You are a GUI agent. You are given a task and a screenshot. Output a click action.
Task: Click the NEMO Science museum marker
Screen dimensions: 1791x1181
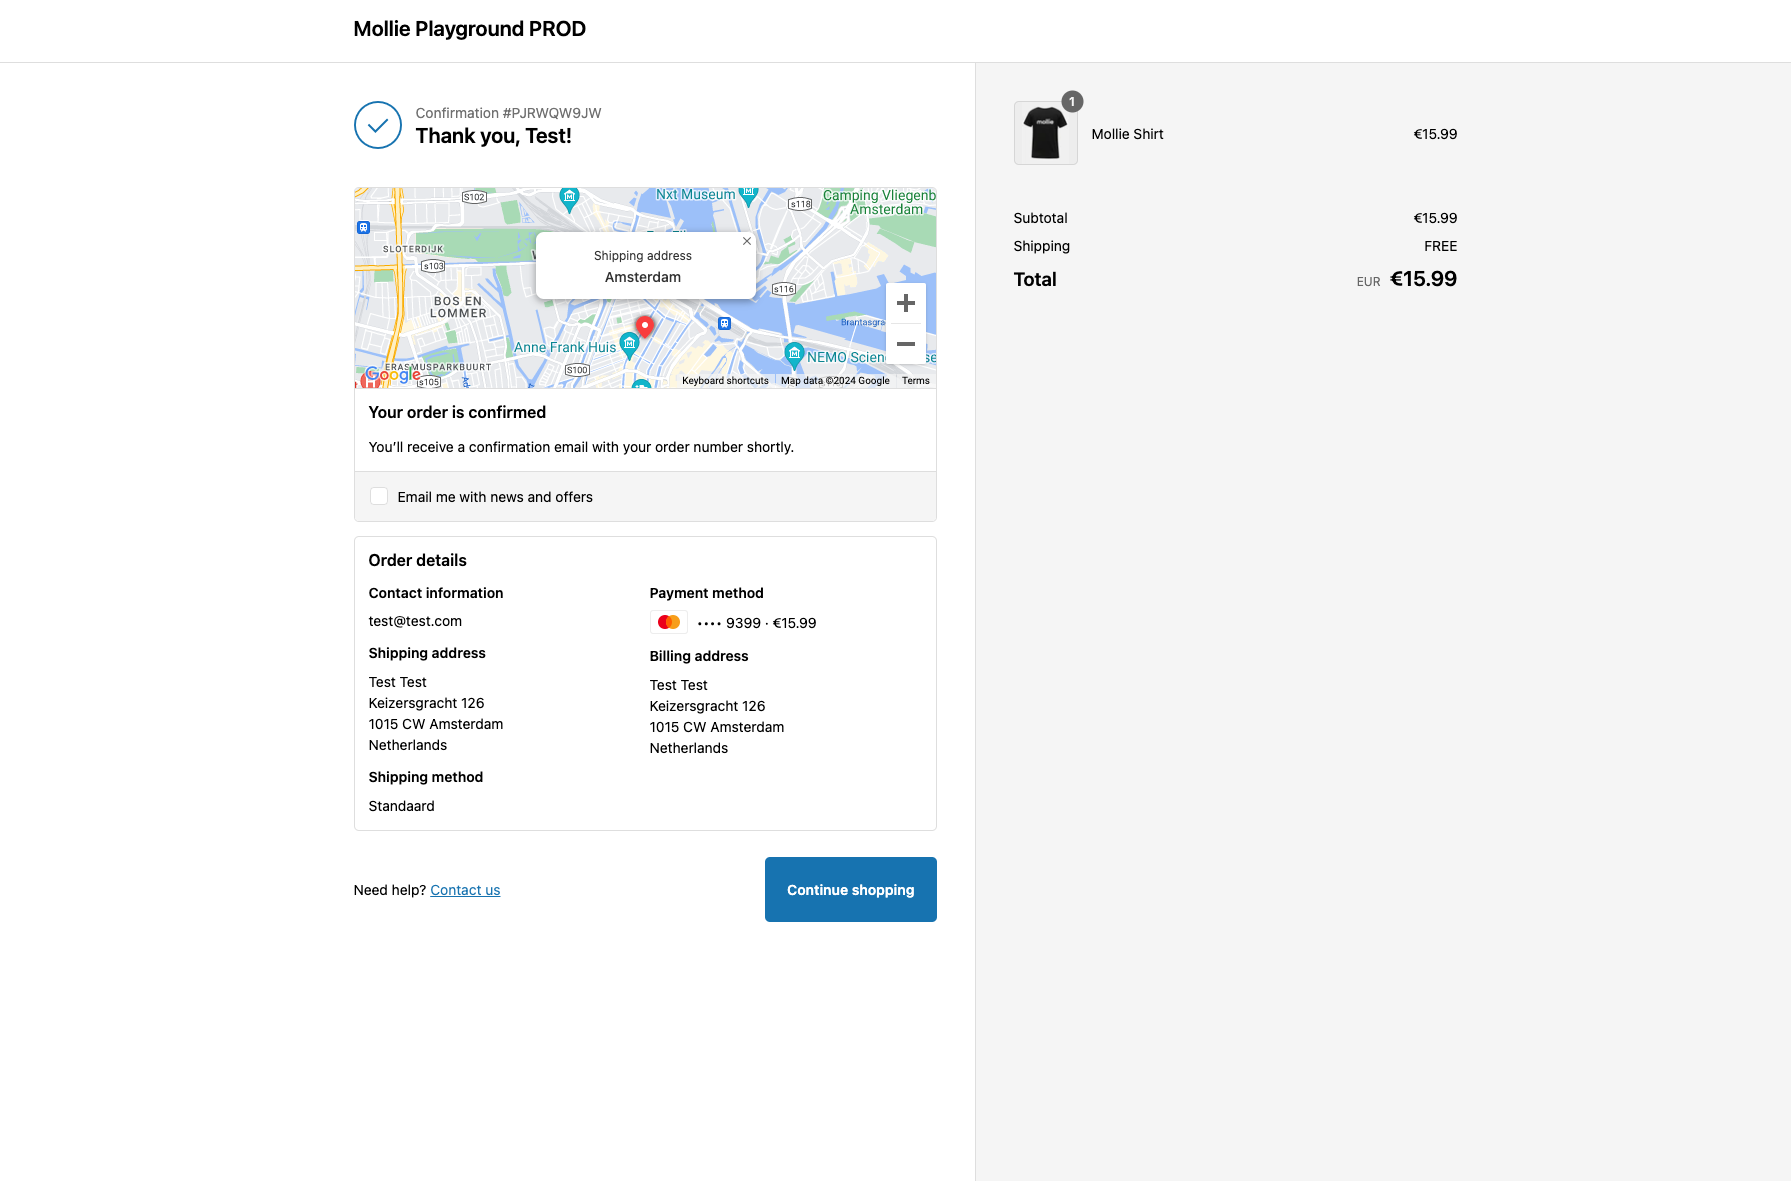coord(794,354)
